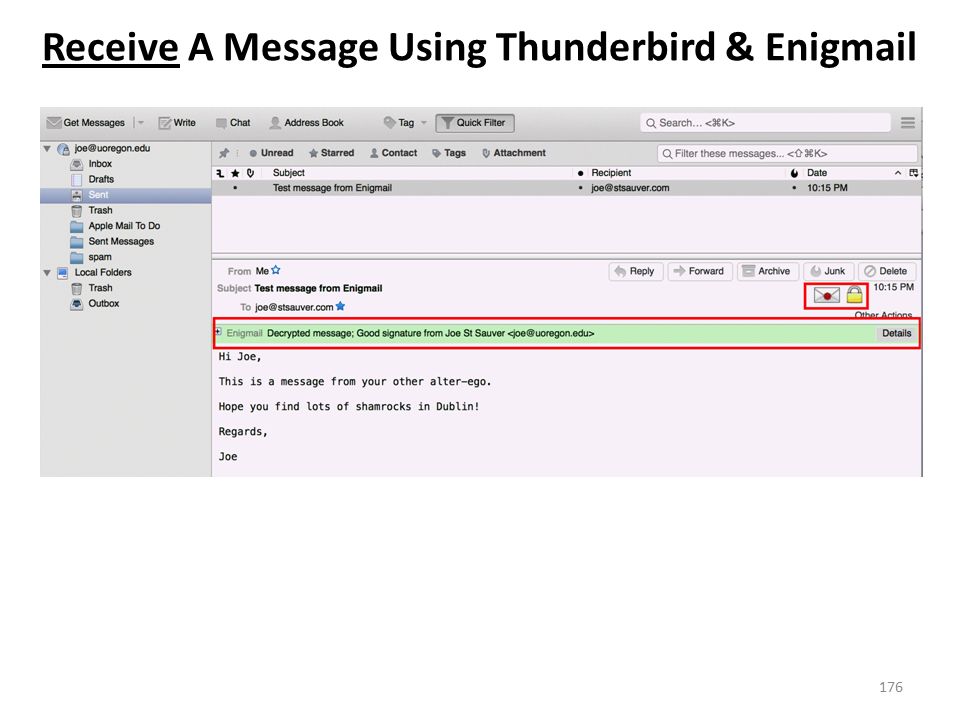Delete the message
This screenshot has height=720, width=960.
887,271
